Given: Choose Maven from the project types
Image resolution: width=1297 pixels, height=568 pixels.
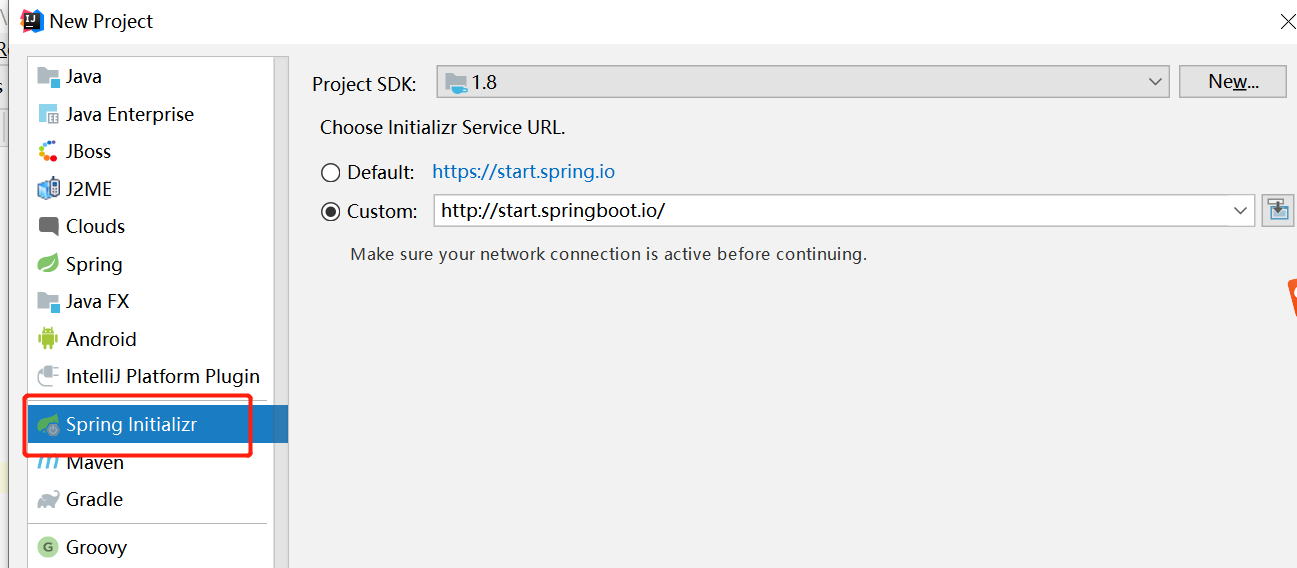Looking at the screenshot, I should click(95, 463).
